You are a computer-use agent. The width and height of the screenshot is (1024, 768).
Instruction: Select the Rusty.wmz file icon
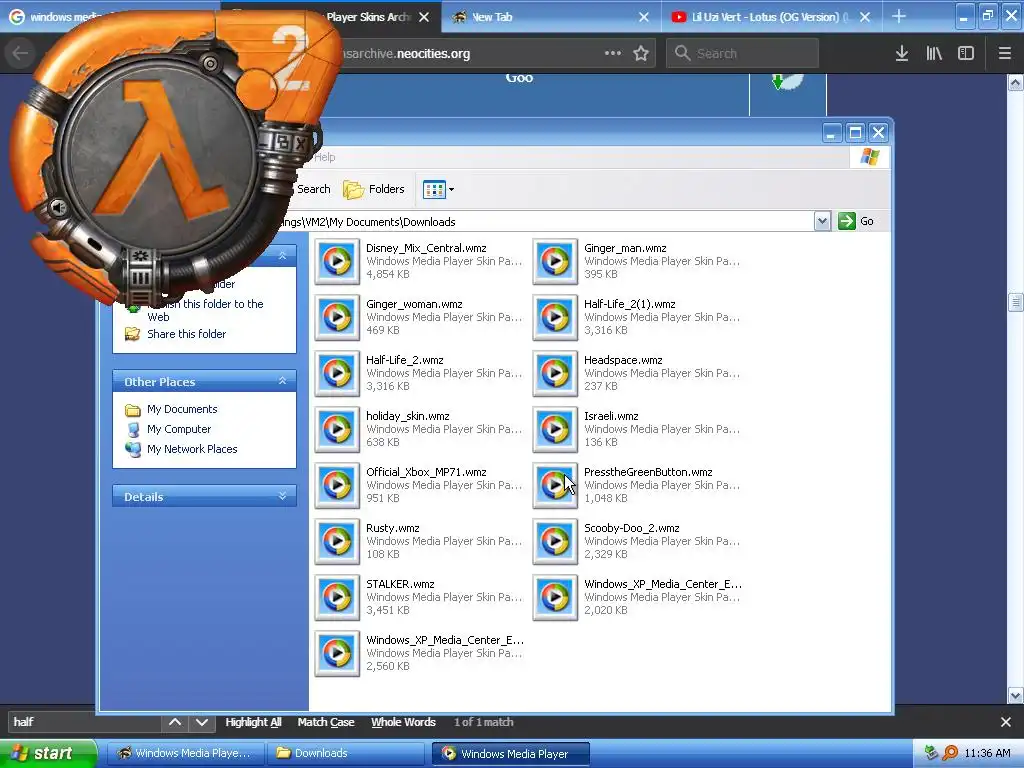(x=337, y=541)
